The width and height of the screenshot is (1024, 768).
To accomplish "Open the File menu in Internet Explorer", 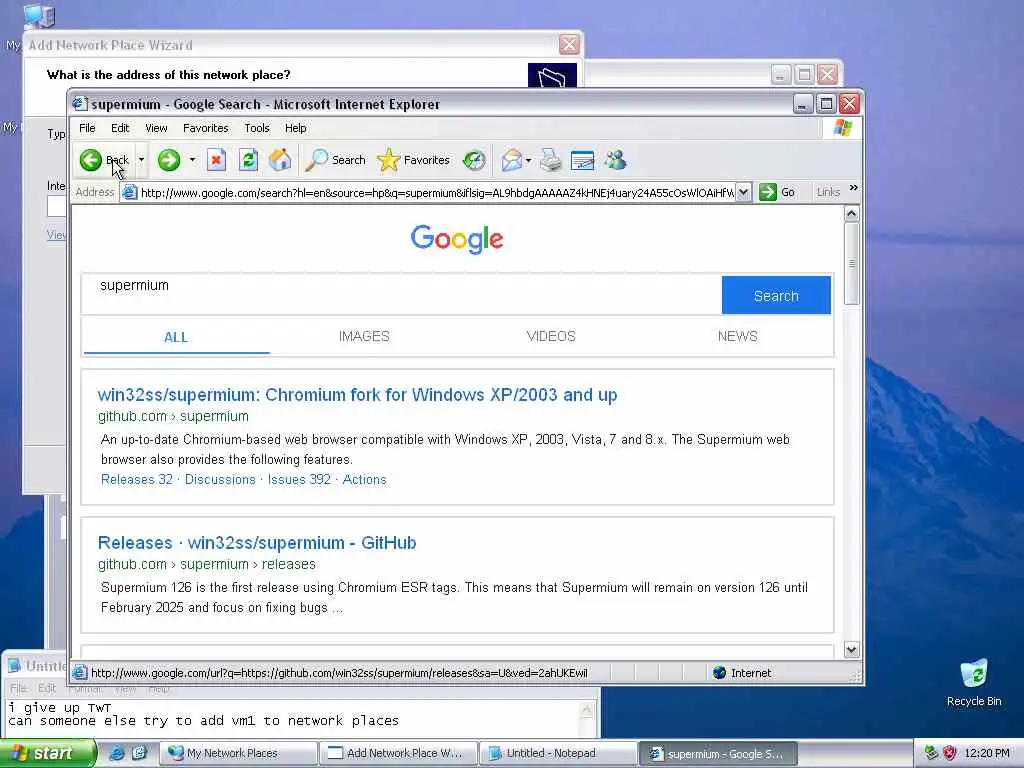I will pos(87,128).
